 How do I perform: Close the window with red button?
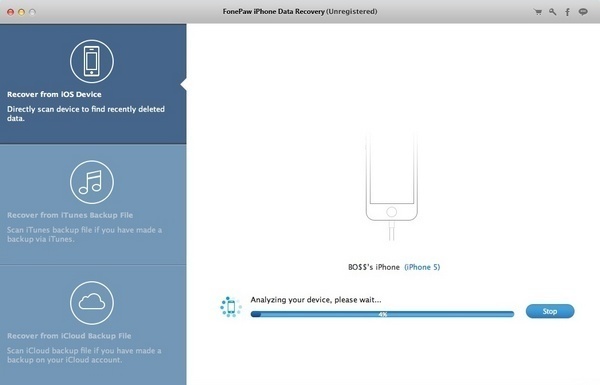click(11, 12)
